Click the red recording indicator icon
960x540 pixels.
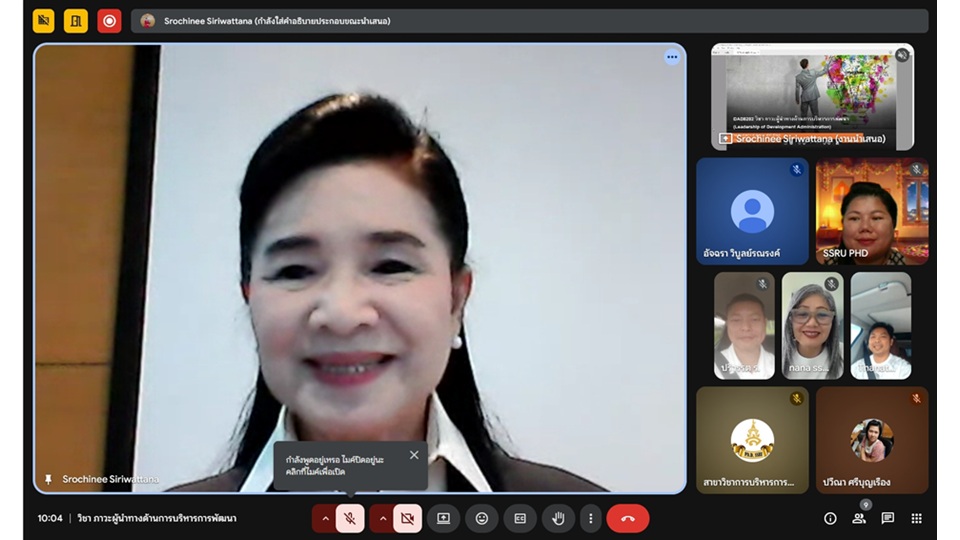pos(109,21)
